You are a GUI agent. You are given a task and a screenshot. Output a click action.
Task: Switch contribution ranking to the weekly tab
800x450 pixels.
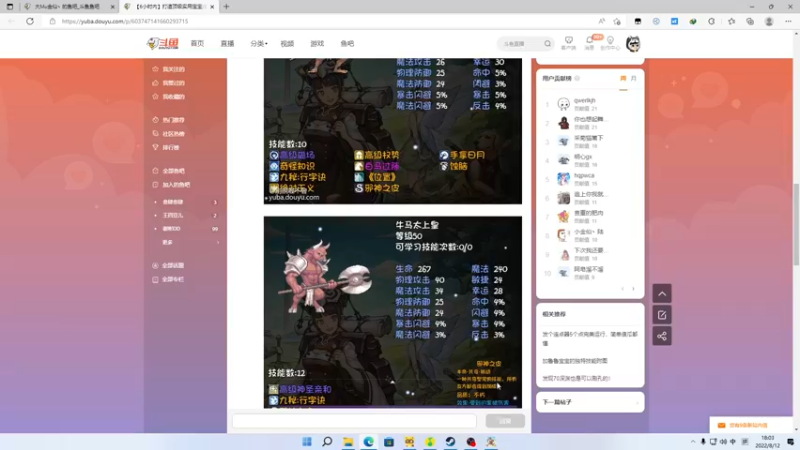623,79
